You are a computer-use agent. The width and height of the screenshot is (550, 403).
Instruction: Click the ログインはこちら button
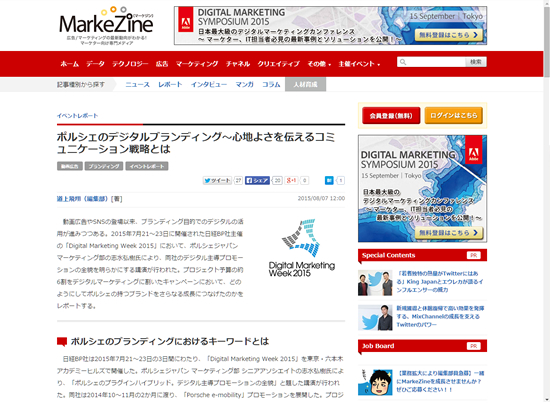pos(454,115)
